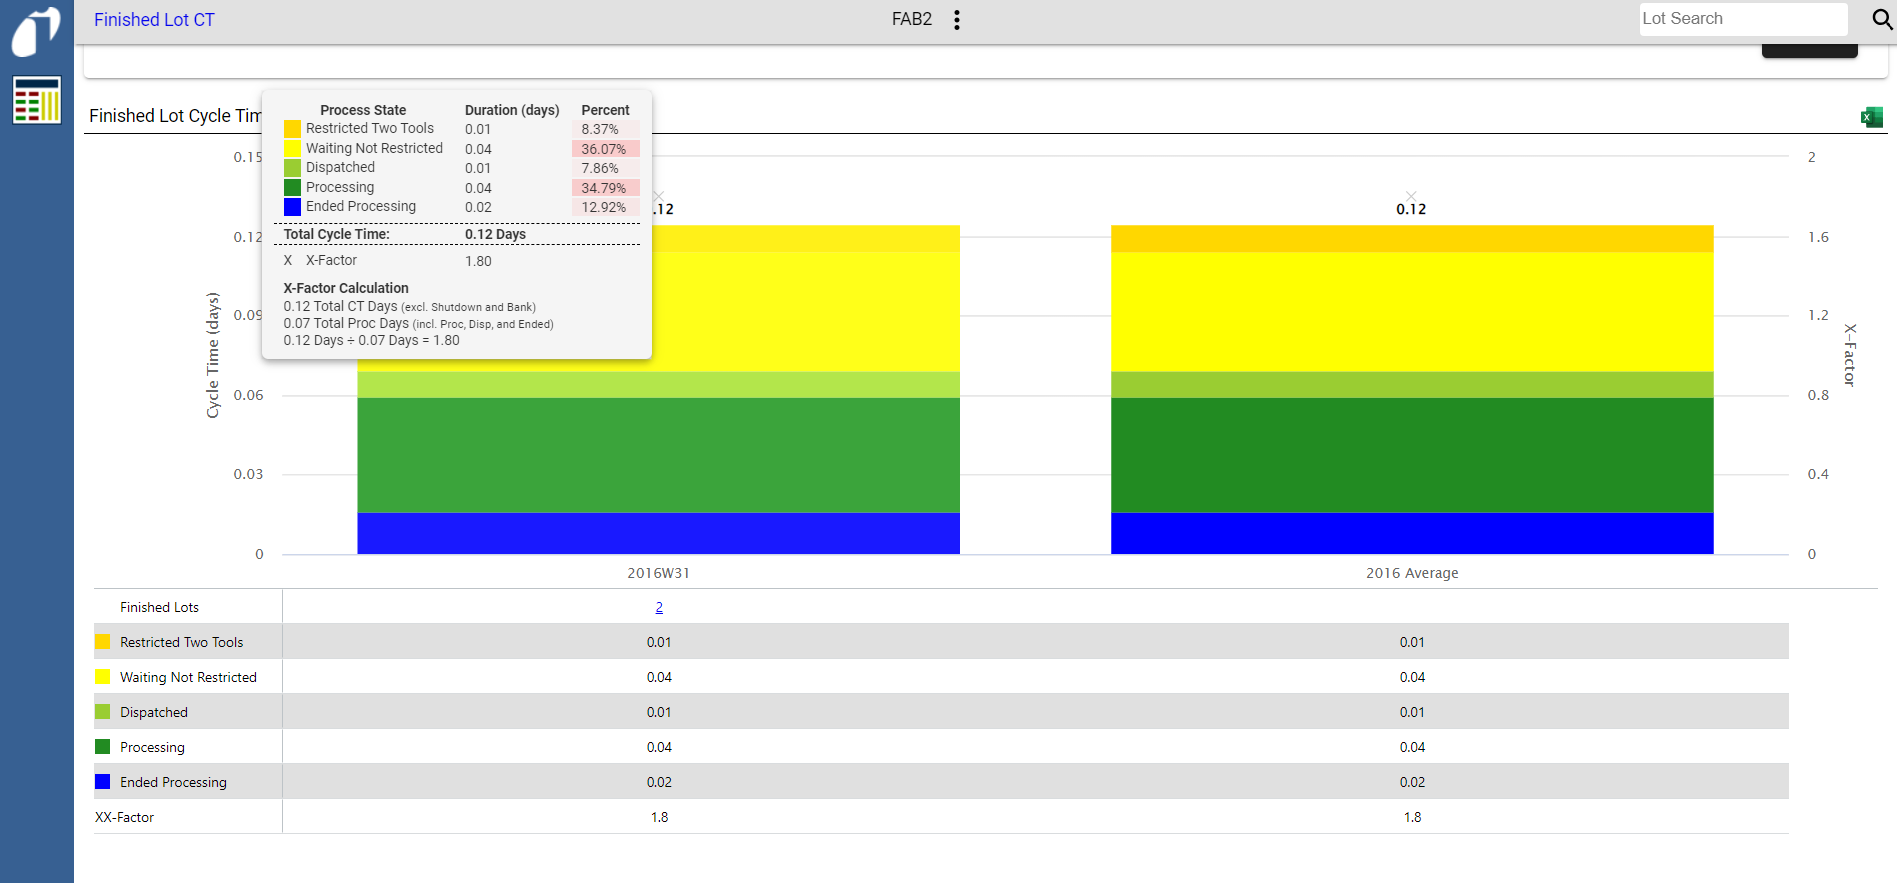This screenshot has width=1897, height=883.
Task: Select the Ended Processing segment of 2016 Average bar
Action: tap(1411, 533)
